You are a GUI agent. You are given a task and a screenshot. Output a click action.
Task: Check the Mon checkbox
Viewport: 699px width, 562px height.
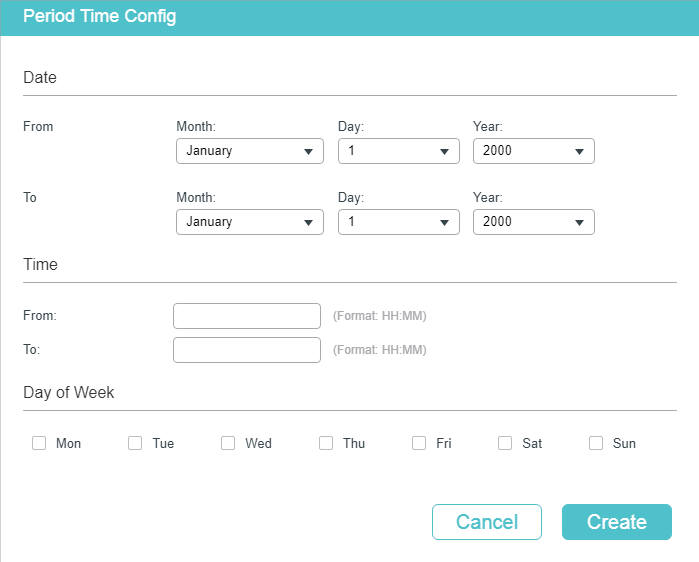pos(39,443)
